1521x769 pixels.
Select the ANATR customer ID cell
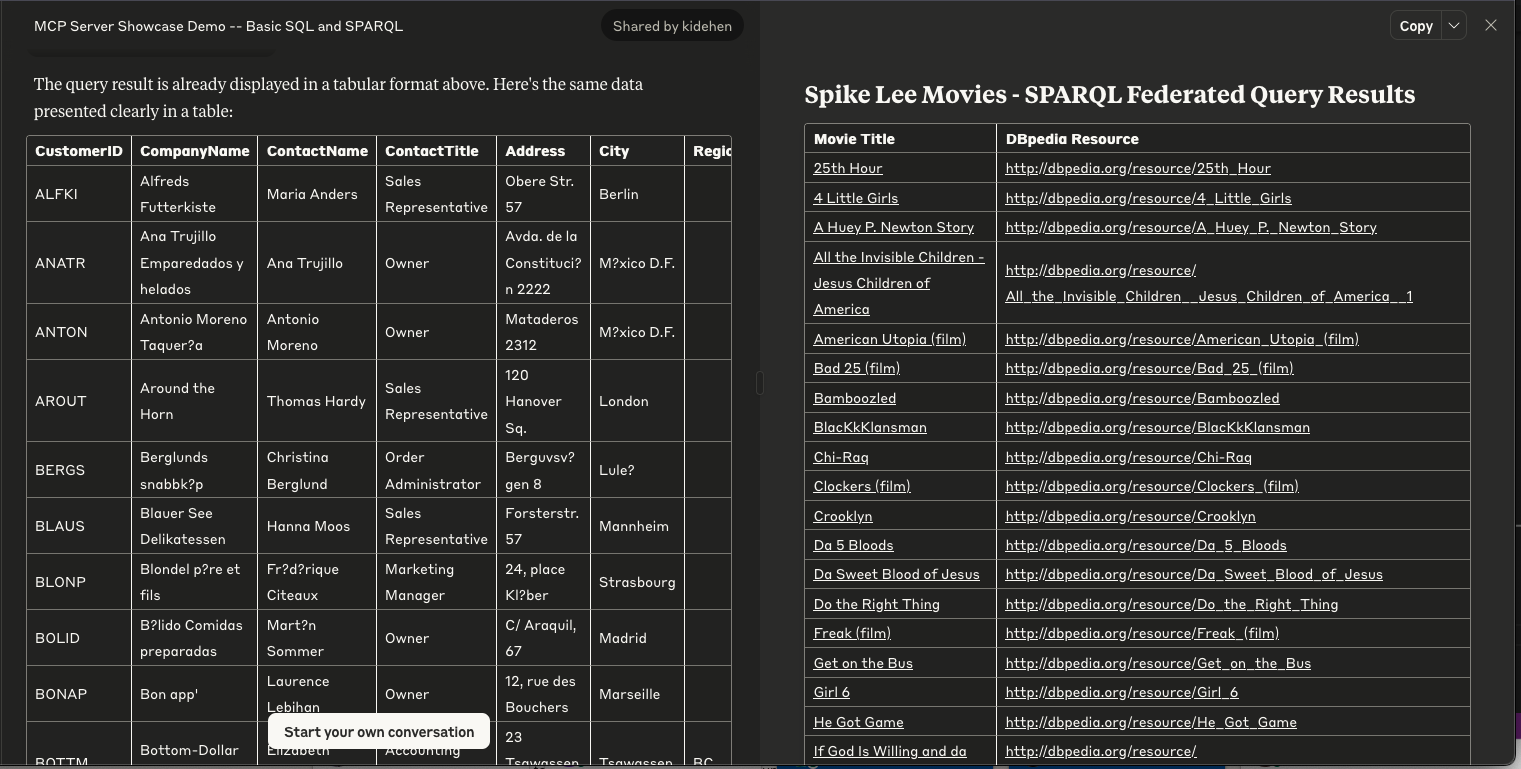click(79, 263)
